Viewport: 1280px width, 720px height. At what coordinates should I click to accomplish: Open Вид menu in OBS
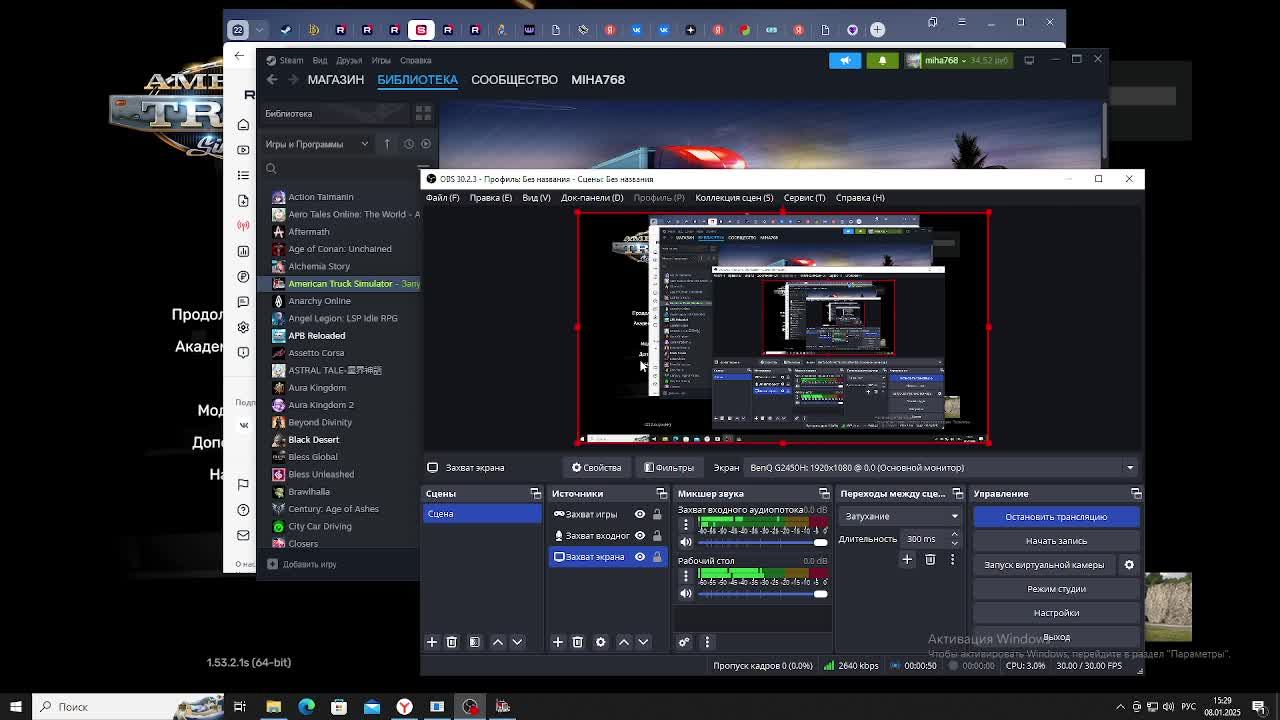(536, 198)
